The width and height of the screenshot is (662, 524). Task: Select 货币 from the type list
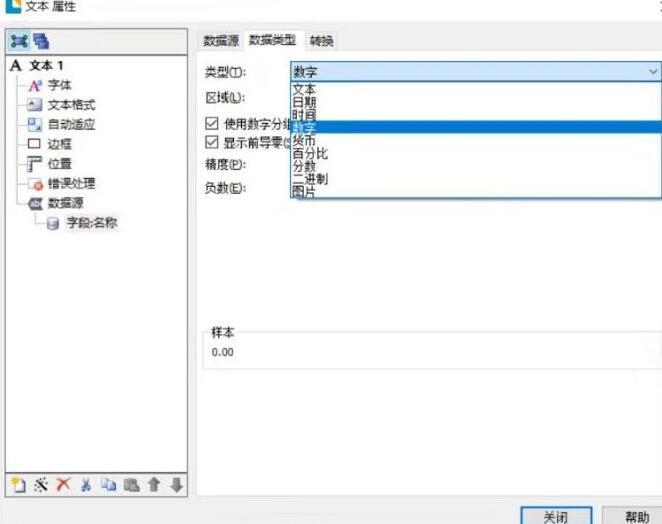(x=304, y=141)
